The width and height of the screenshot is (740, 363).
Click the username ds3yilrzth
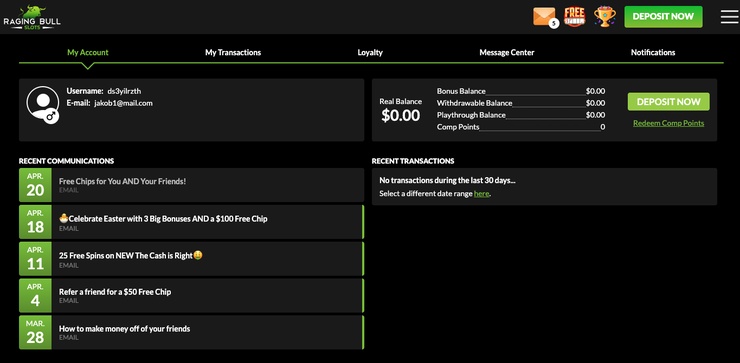tap(124, 91)
